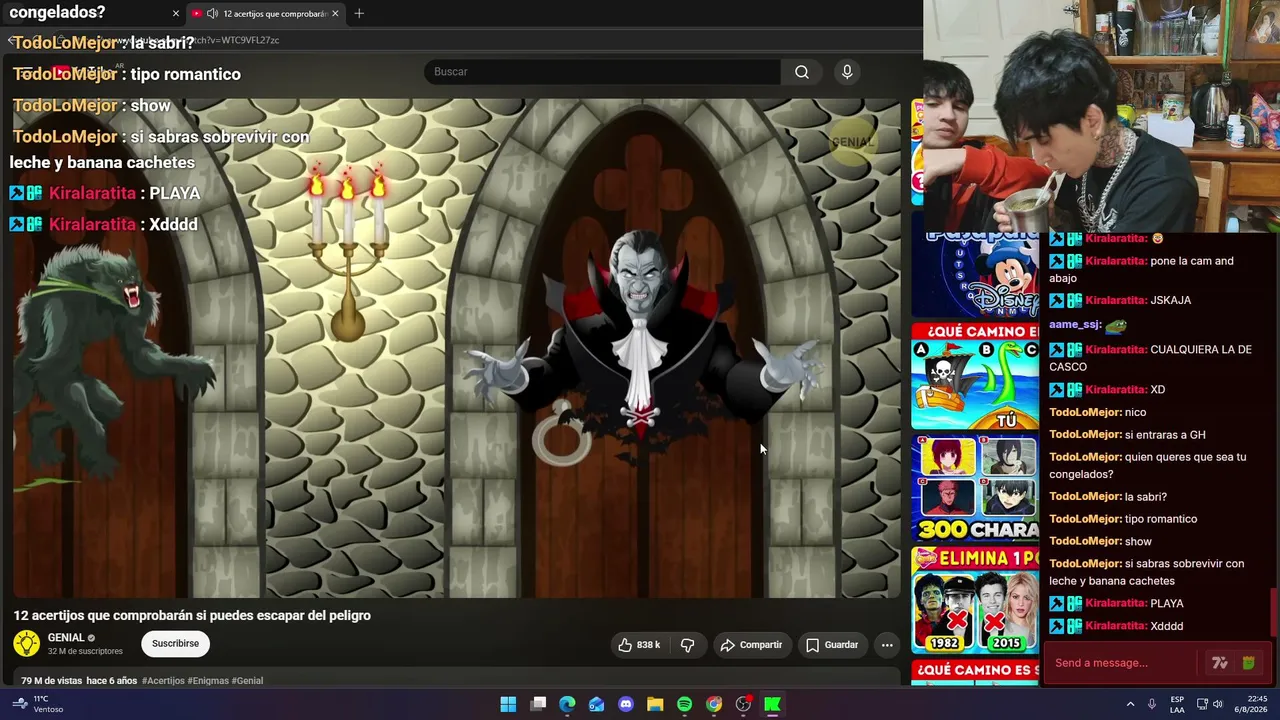Open new browser tab with plus
This screenshot has width=1280, height=720.
359,13
